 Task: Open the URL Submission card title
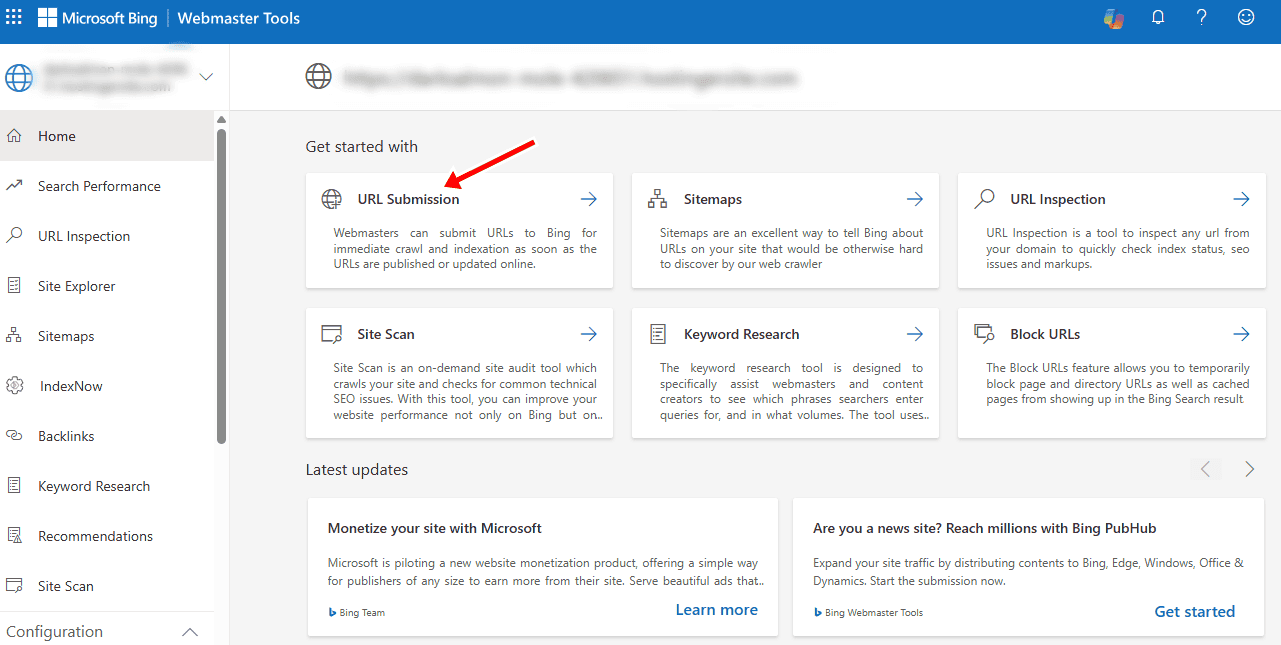(x=408, y=199)
